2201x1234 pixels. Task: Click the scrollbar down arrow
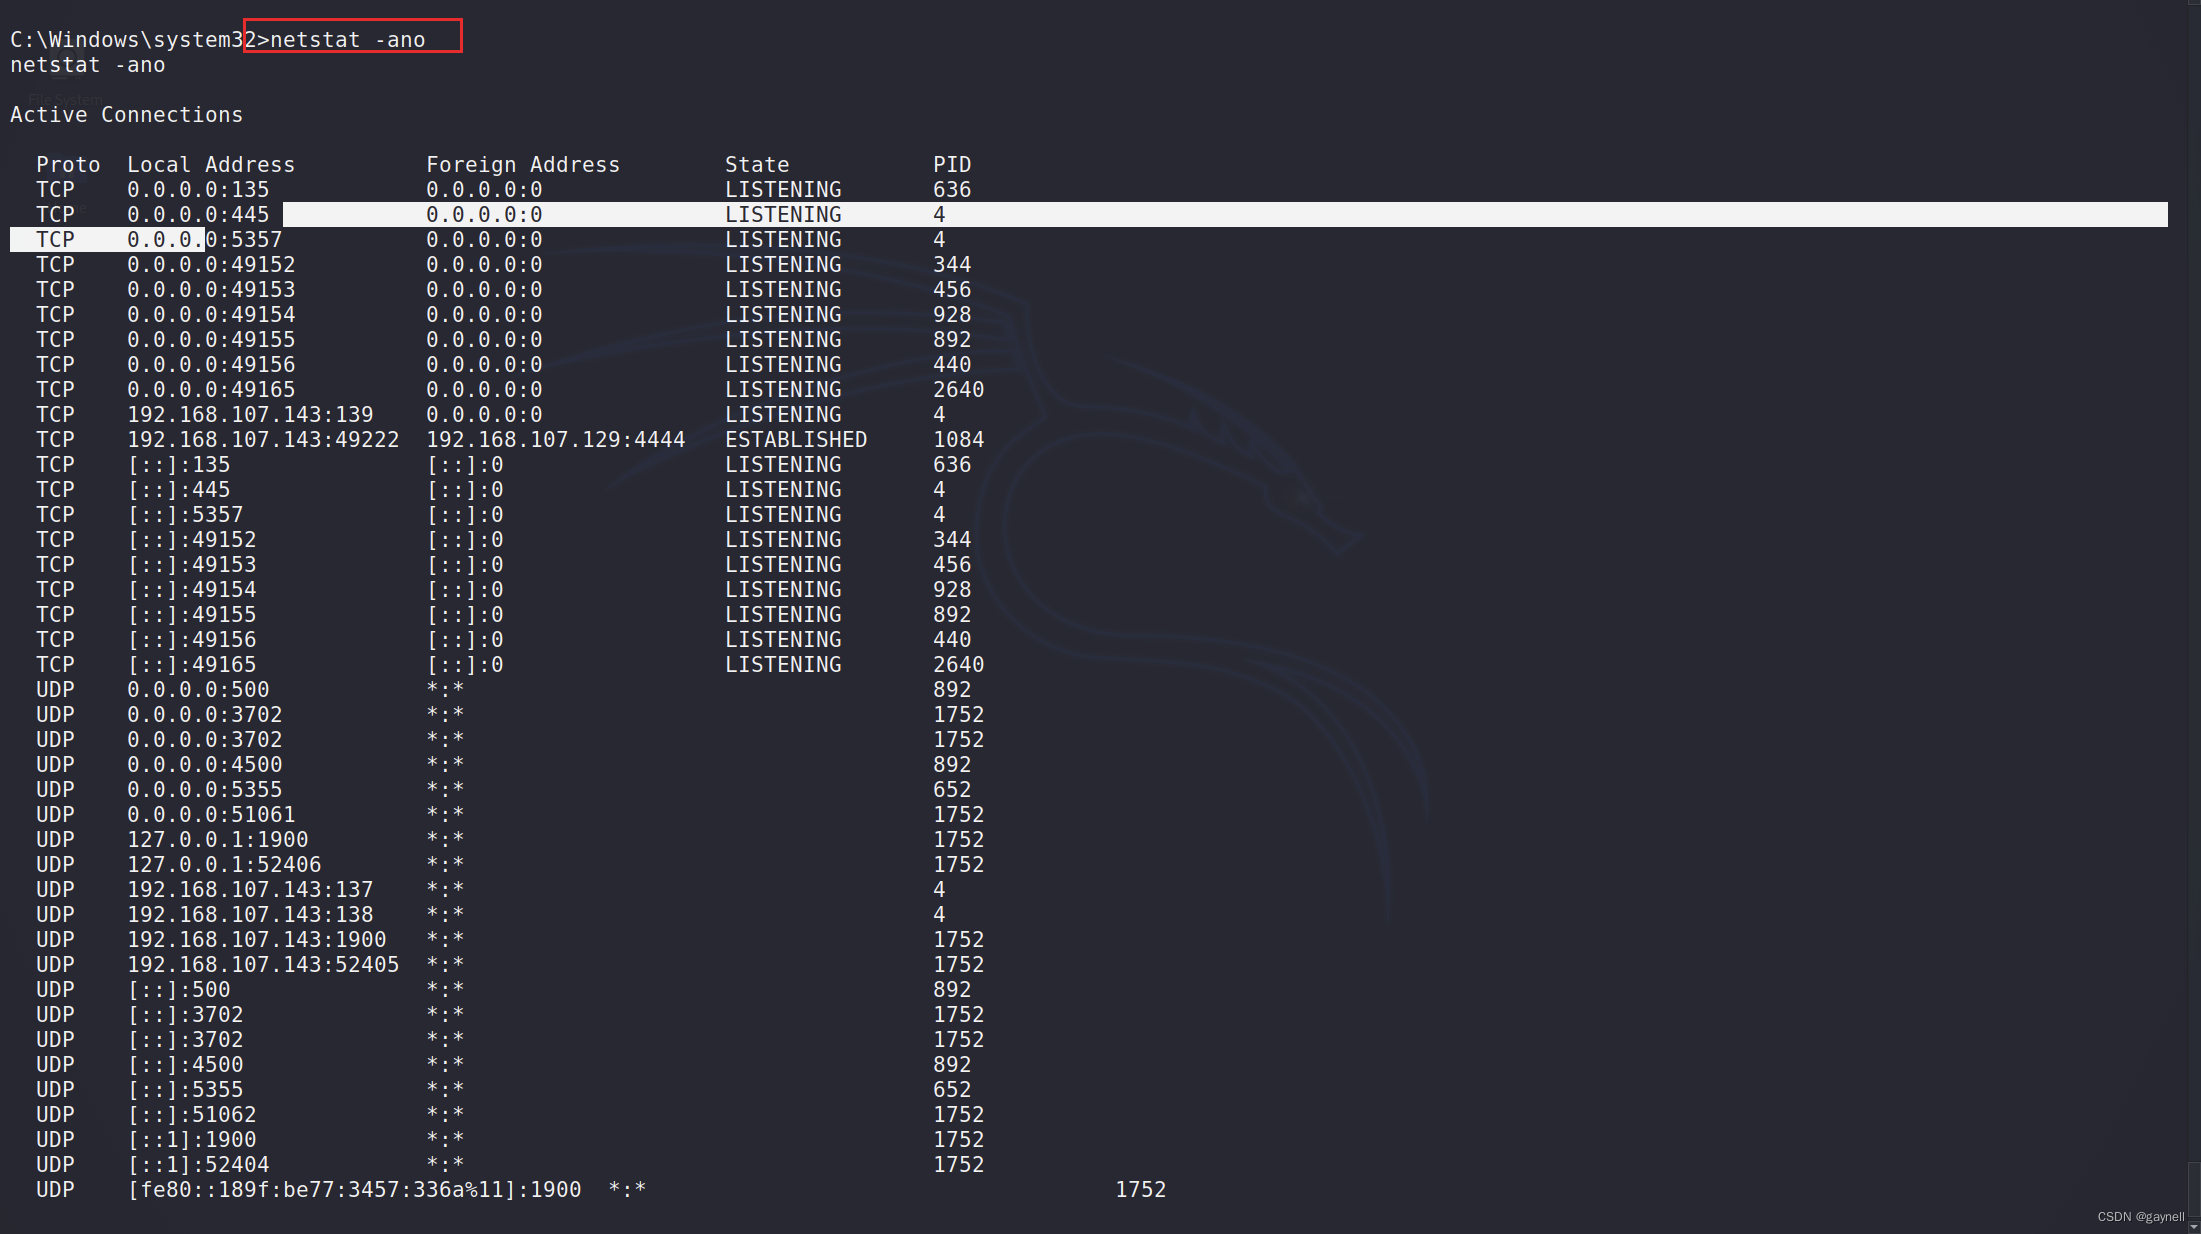(2194, 1226)
